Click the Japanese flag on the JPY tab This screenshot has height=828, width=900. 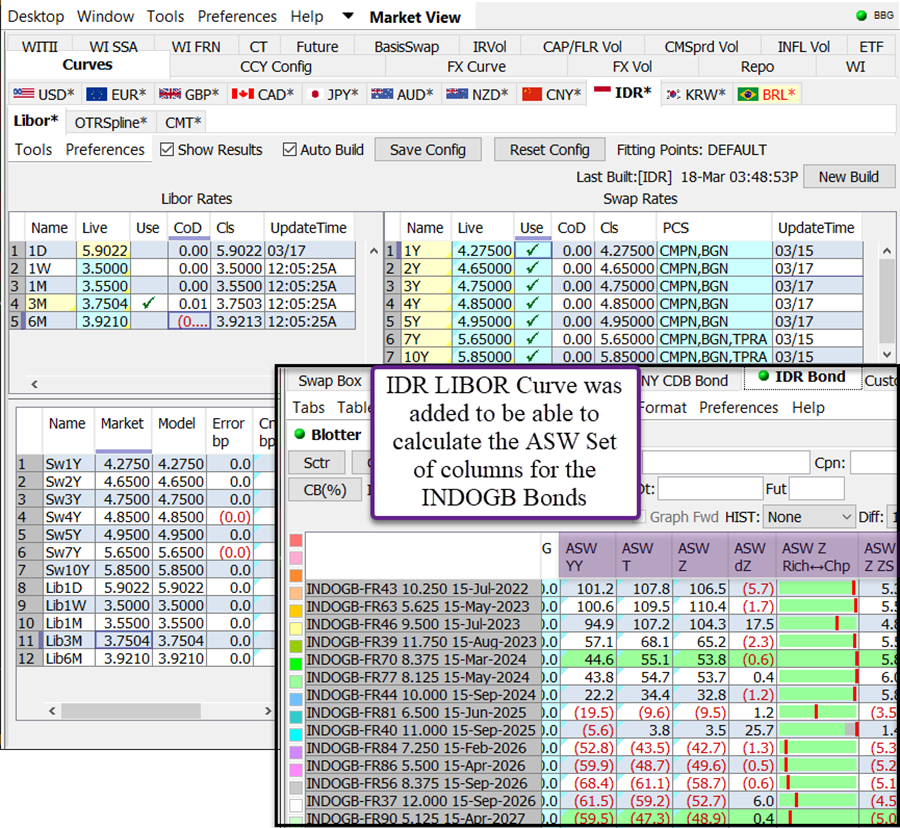(314, 94)
